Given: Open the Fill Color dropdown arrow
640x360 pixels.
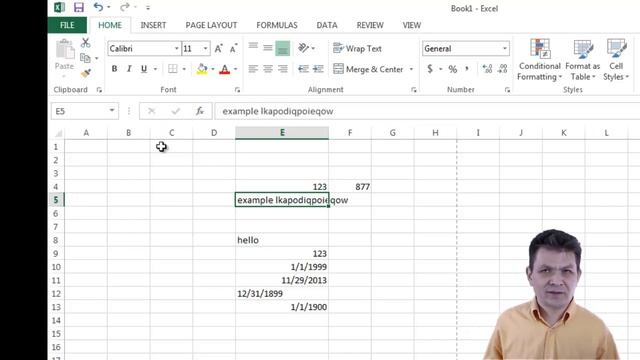Looking at the screenshot, I should pos(213,69).
